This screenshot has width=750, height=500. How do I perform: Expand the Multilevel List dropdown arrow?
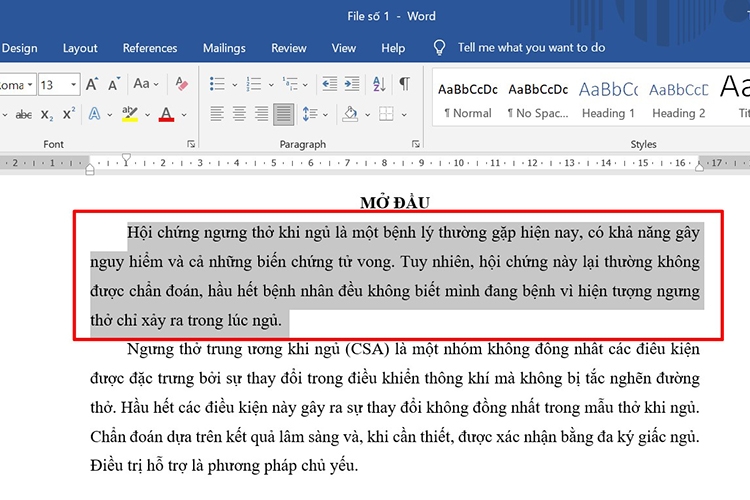[x=305, y=85]
